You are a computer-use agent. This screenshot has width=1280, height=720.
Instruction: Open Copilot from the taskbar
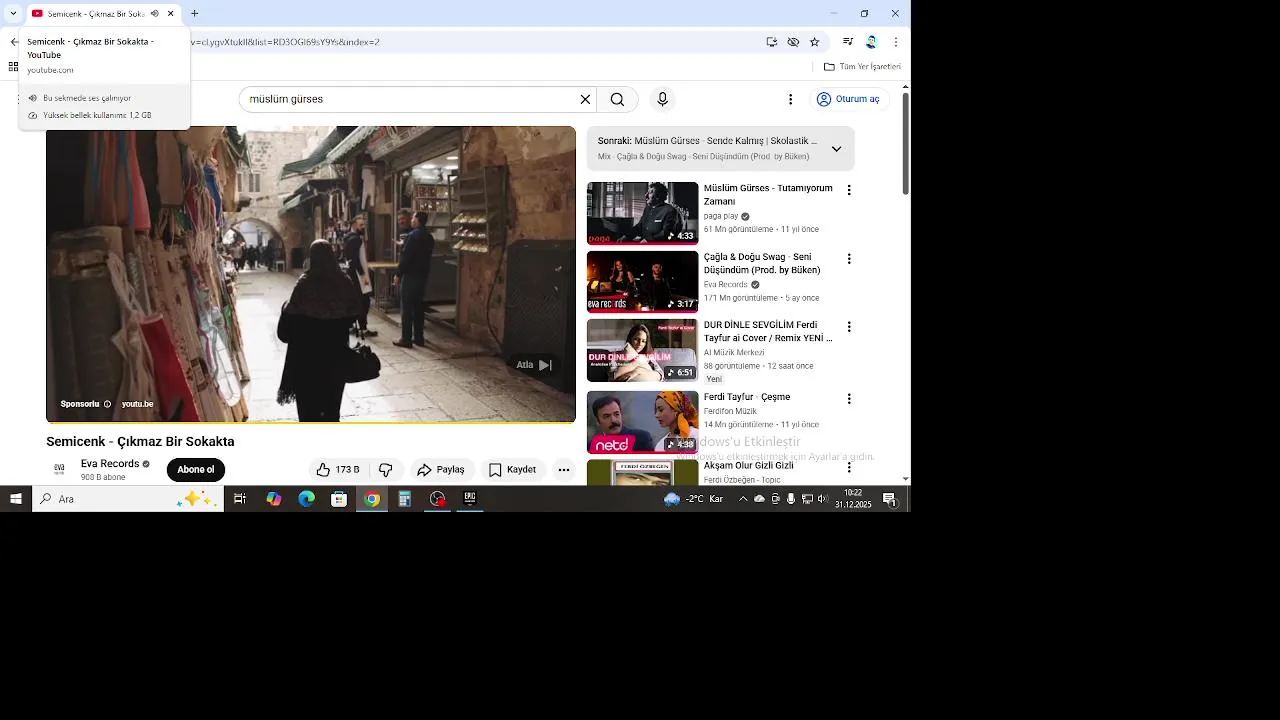(x=273, y=499)
